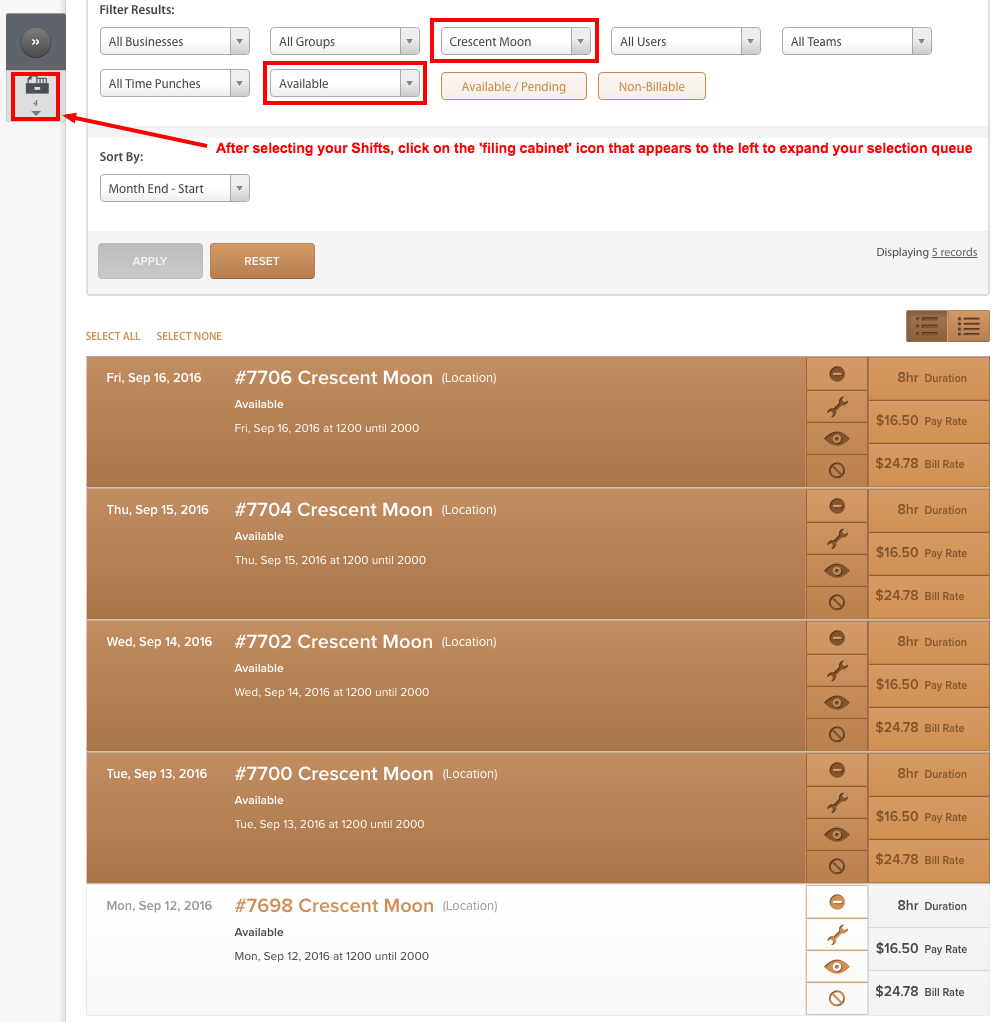Click wrench icon on shift #7700
This screenshot has width=995, height=1022.
837,803
